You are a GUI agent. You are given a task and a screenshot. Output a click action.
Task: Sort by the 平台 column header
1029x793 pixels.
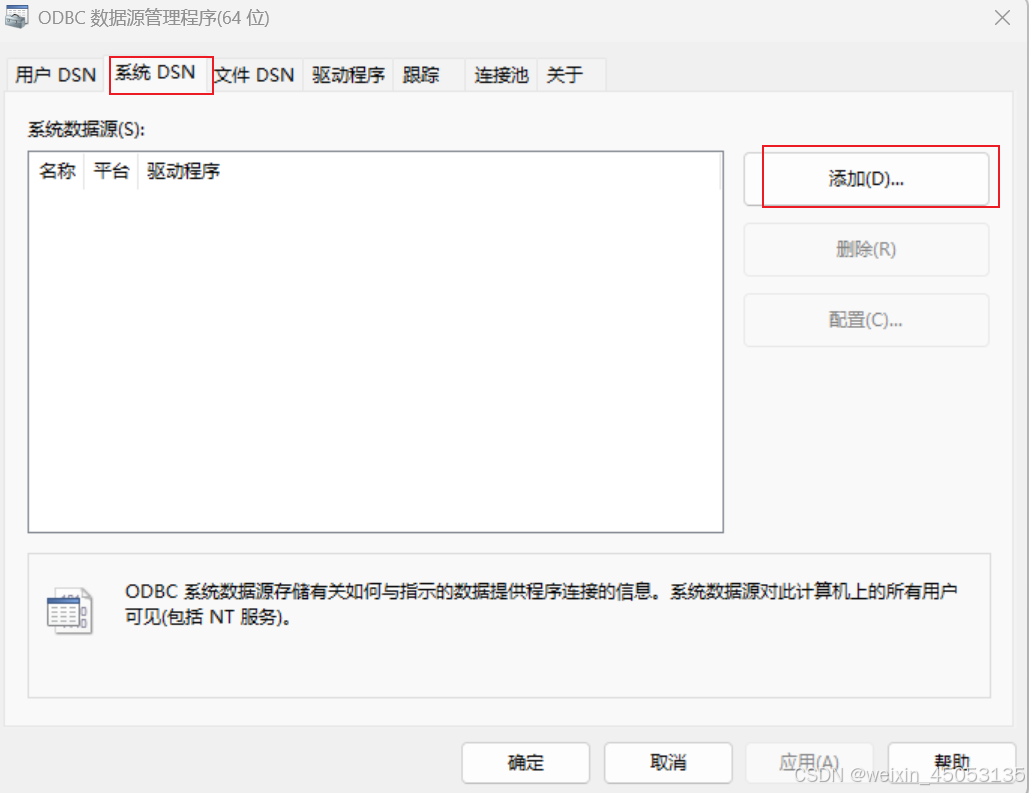coord(111,171)
